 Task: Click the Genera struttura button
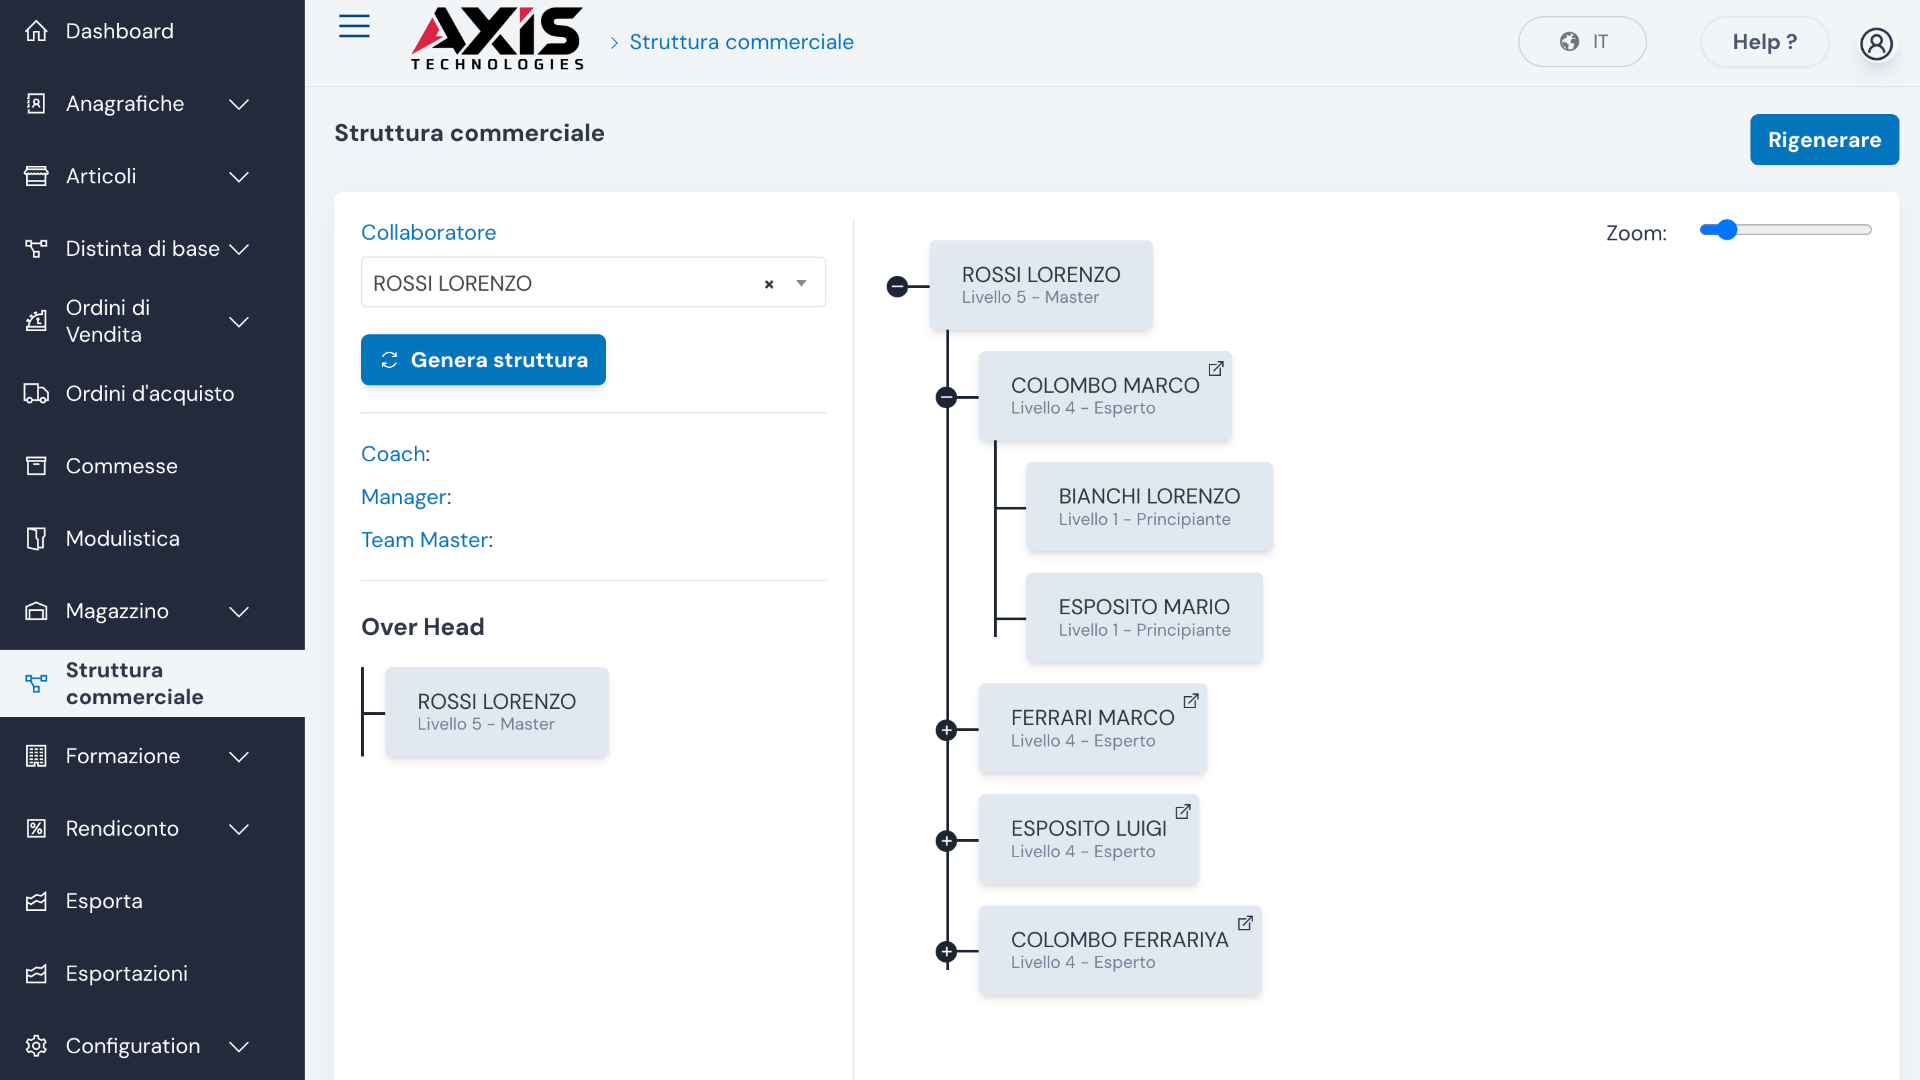(x=483, y=360)
